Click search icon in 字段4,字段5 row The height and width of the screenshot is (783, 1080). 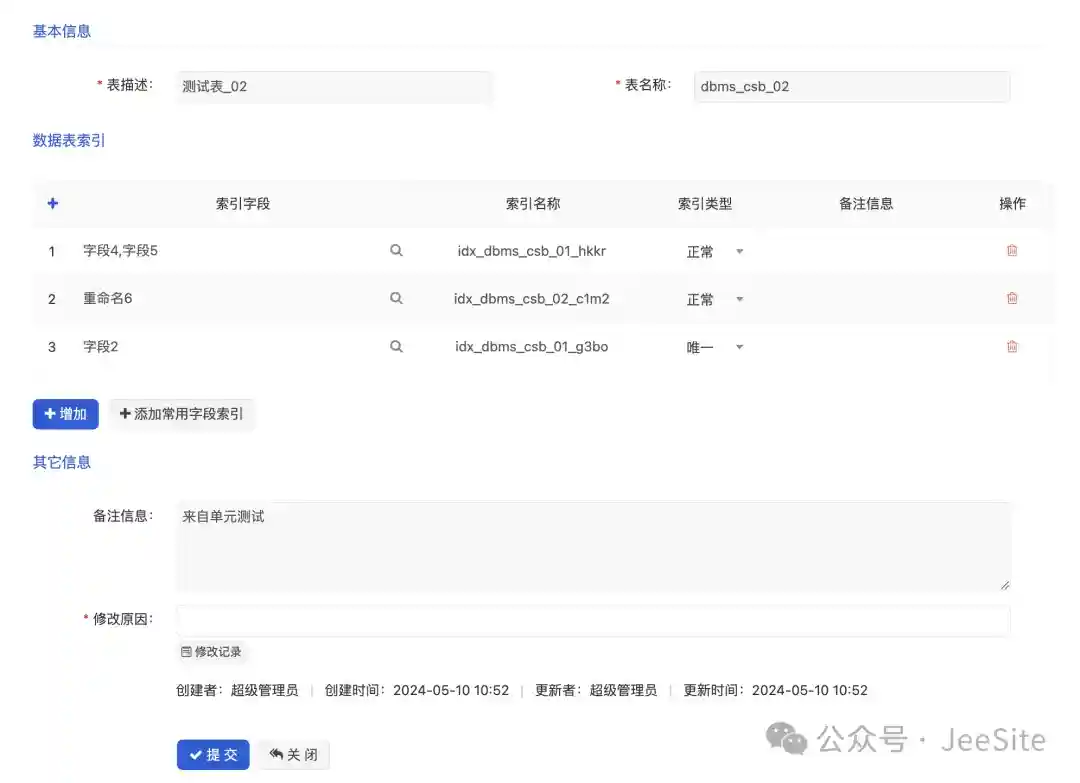pyautogui.click(x=396, y=251)
